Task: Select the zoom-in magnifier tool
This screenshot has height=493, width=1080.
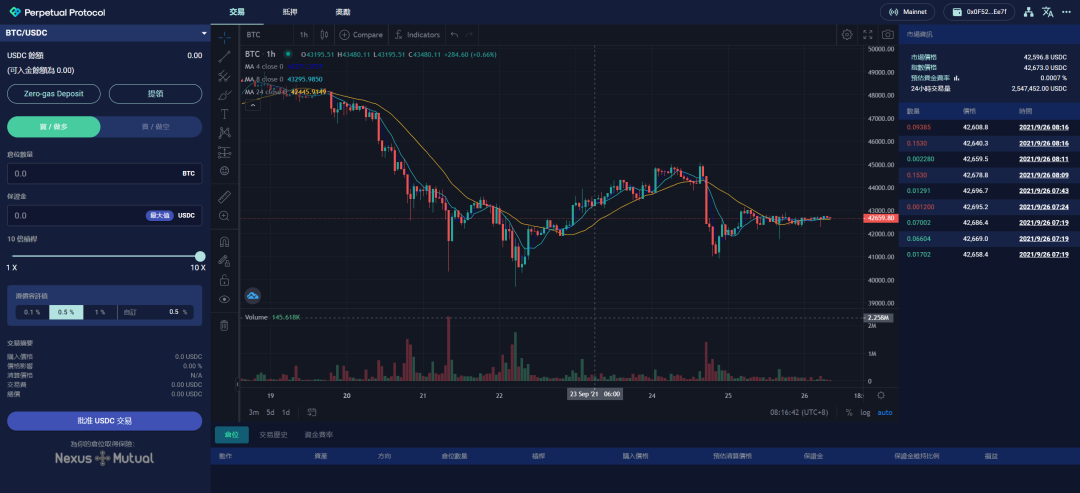Action: (x=224, y=216)
